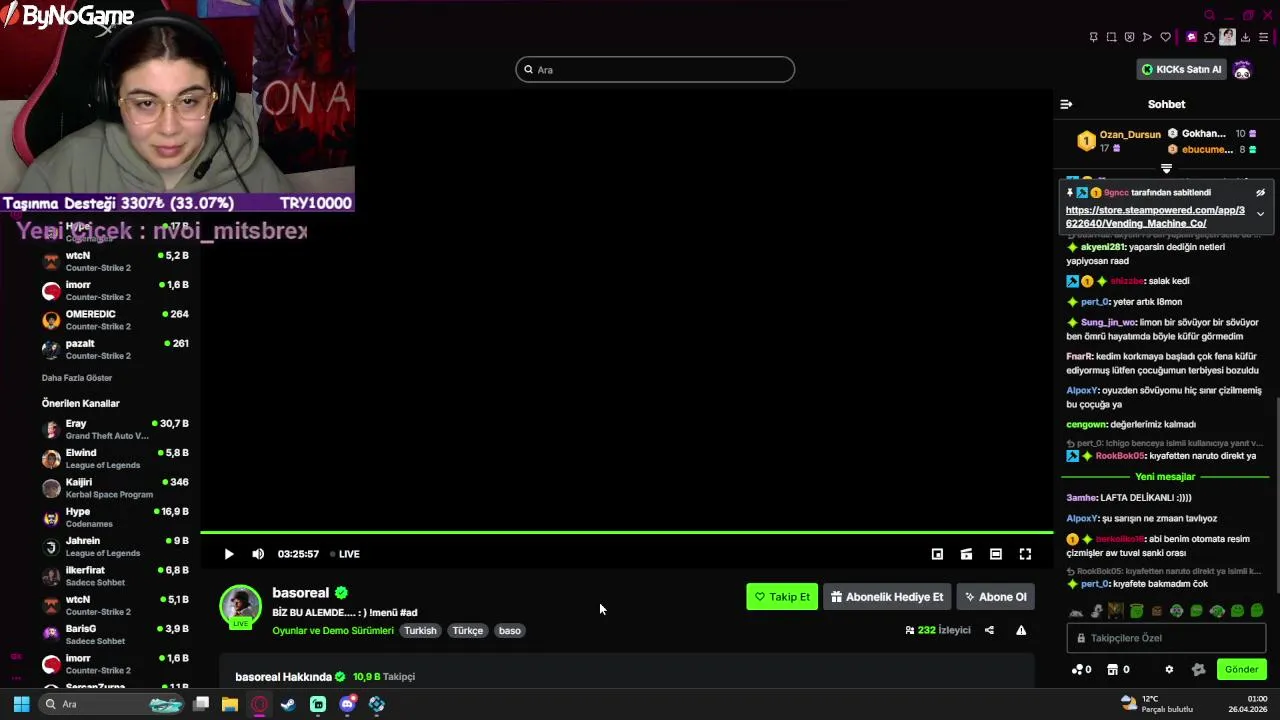Image resolution: width=1280 pixels, height=720 pixels.
Task: Buy KICKs with KICKs Satın Al
Action: pyautogui.click(x=1182, y=69)
